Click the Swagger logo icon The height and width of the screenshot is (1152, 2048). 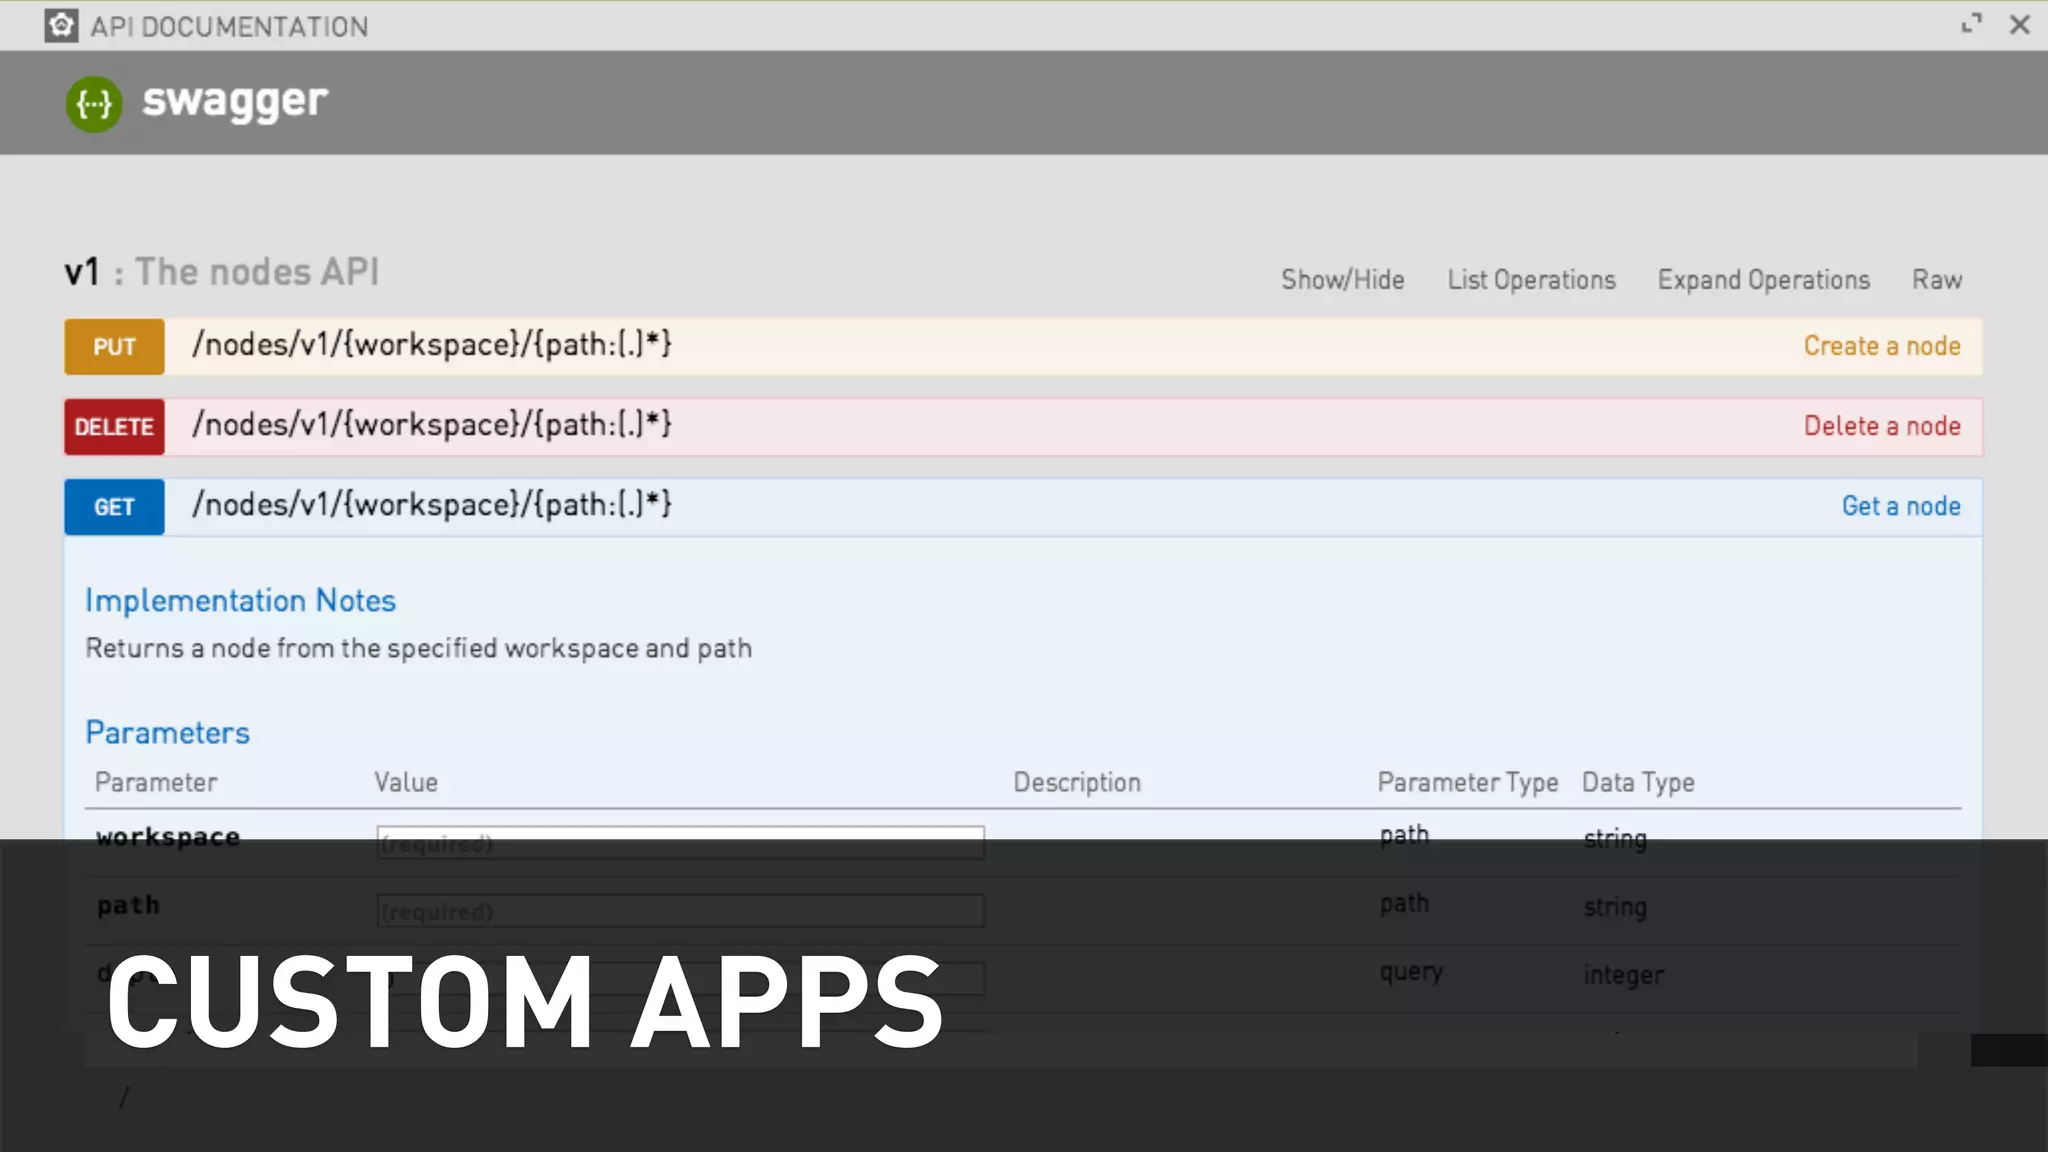coord(94,103)
